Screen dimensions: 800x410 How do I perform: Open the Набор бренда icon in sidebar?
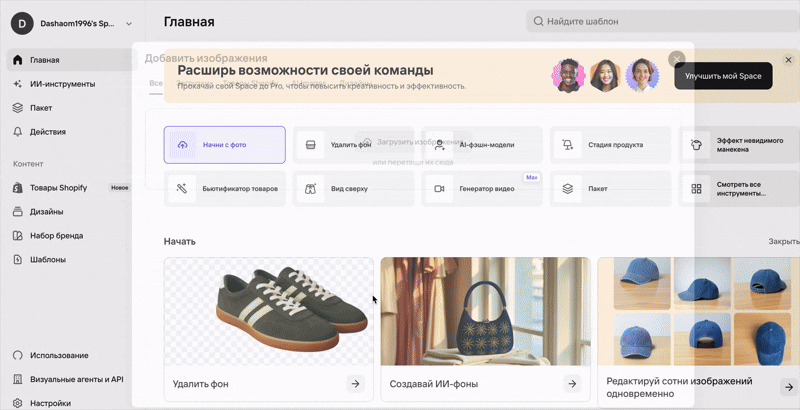(18, 236)
